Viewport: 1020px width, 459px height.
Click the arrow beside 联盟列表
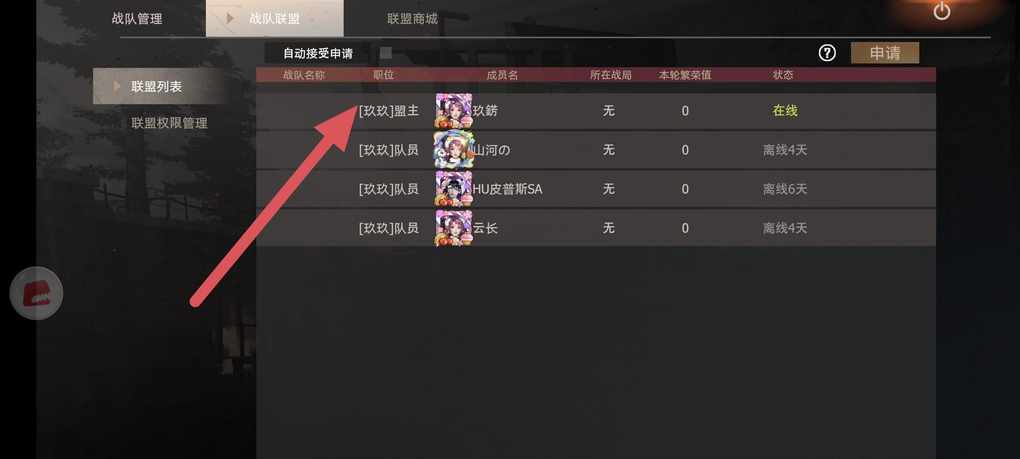point(117,86)
